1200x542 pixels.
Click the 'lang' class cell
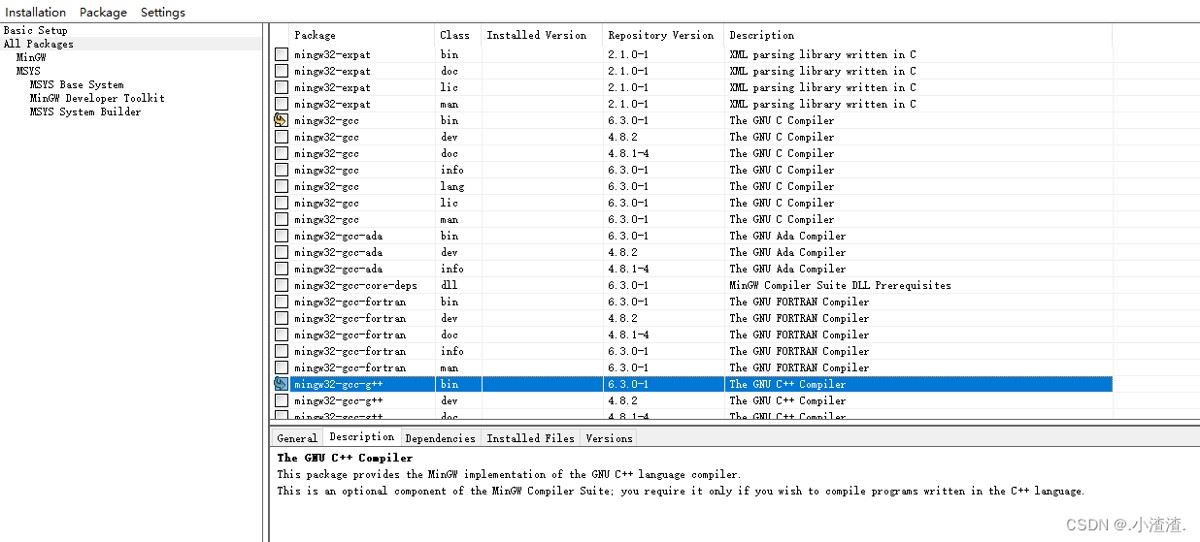[x=452, y=186]
